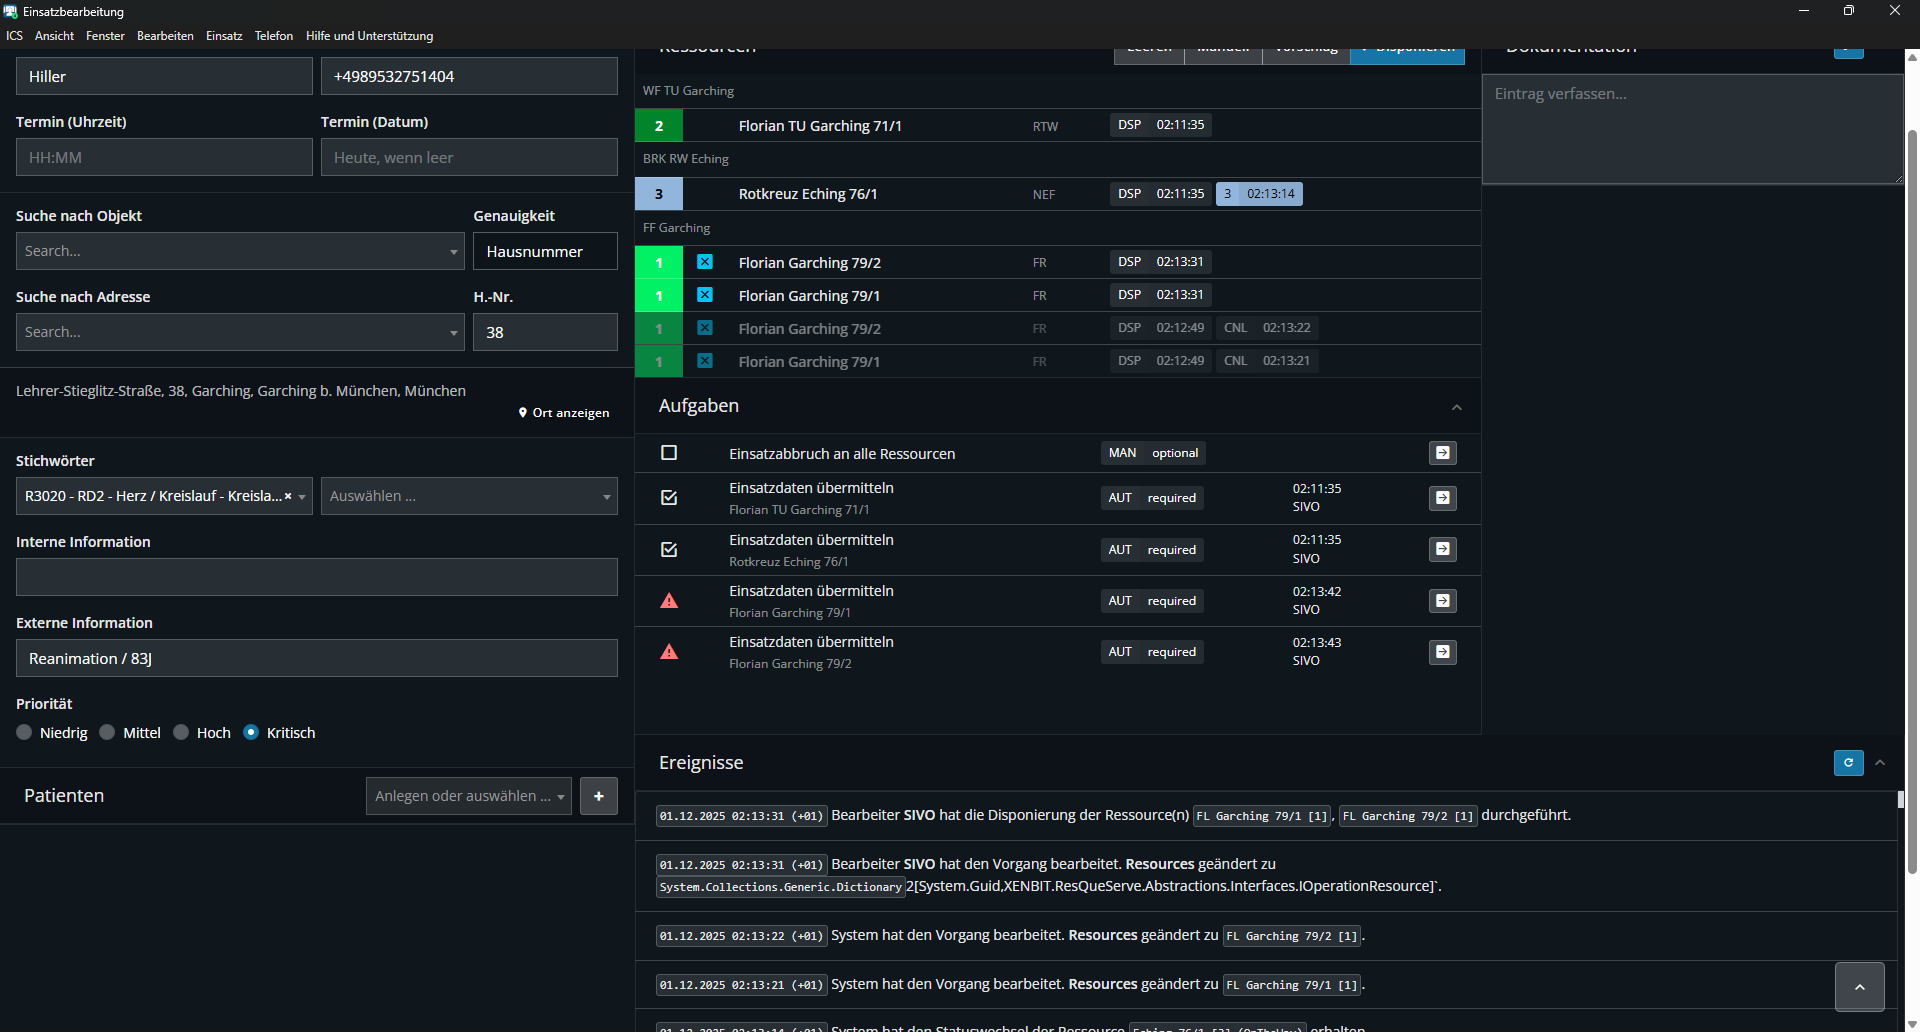Viewport: 1920px width, 1032px height.
Task: Open the Telefon menu
Action: [273, 36]
